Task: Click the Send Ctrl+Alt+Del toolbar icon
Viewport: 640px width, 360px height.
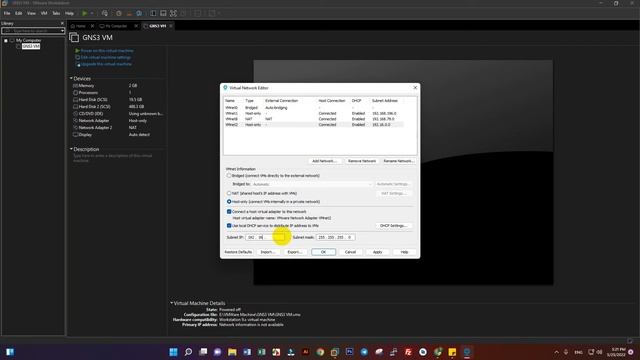Action: [x=105, y=13]
